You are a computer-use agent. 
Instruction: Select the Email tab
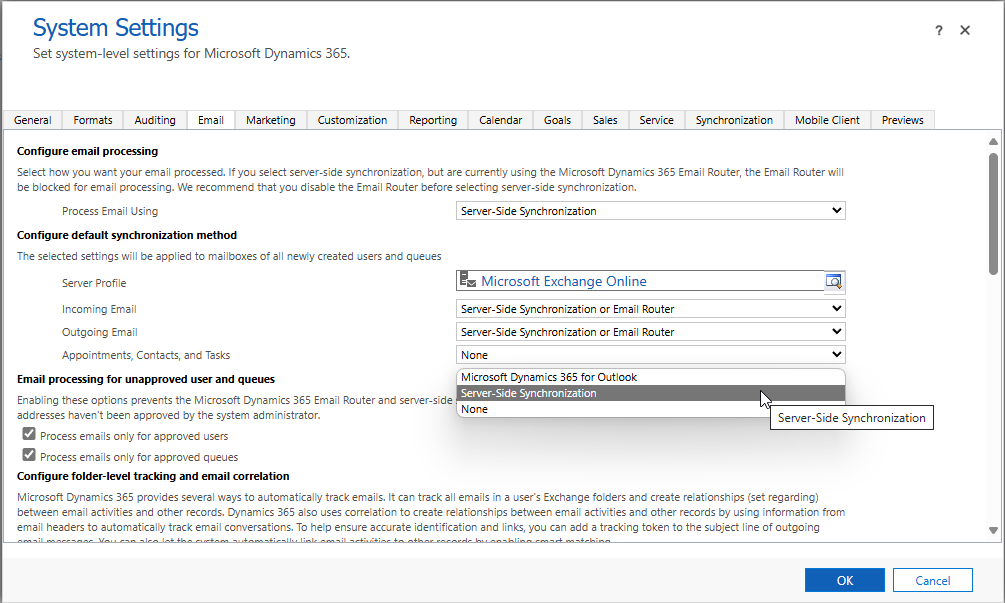pyautogui.click(x=211, y=120)
